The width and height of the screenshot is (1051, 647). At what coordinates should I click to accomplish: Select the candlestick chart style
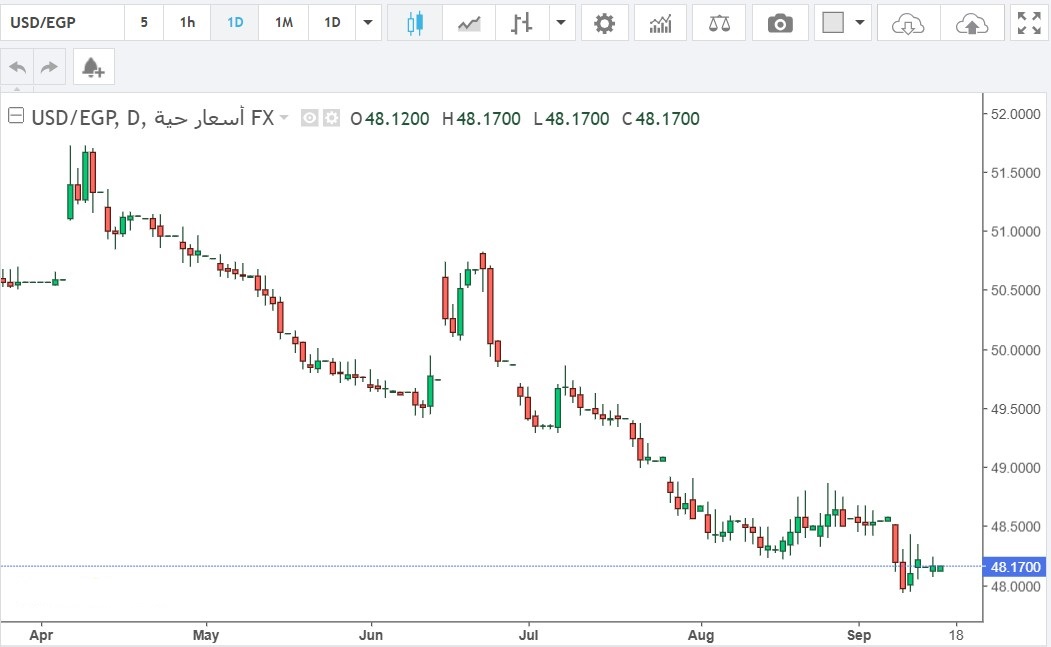[x=415, y=23]
